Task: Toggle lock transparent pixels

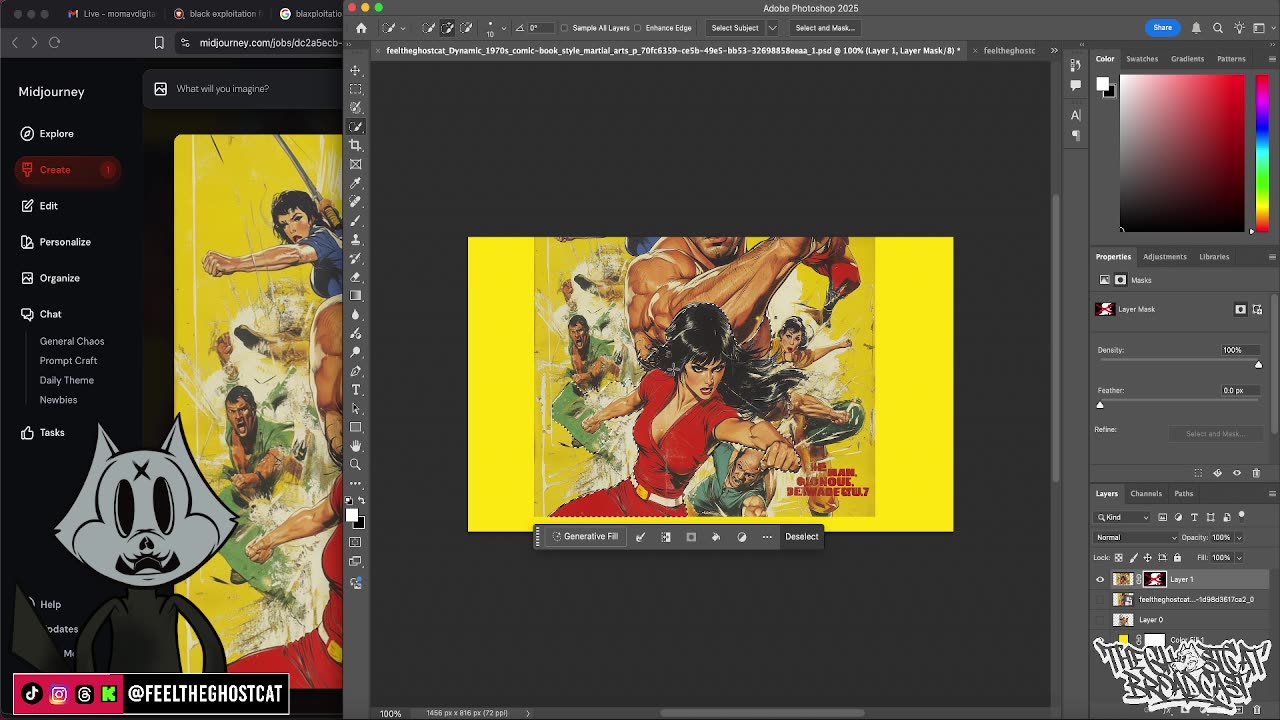Action: [x=1118, y=557]
